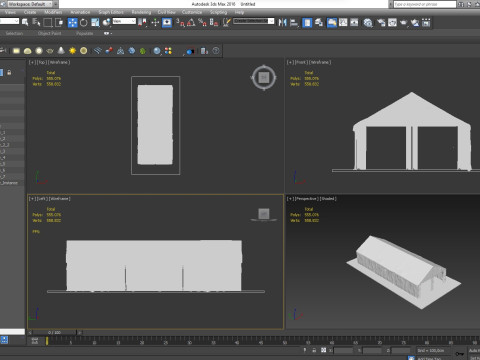Screen dimensions: 480x360
Task: Toggle Window/Crossing selection mode
Action: click(x=59, y=22)
